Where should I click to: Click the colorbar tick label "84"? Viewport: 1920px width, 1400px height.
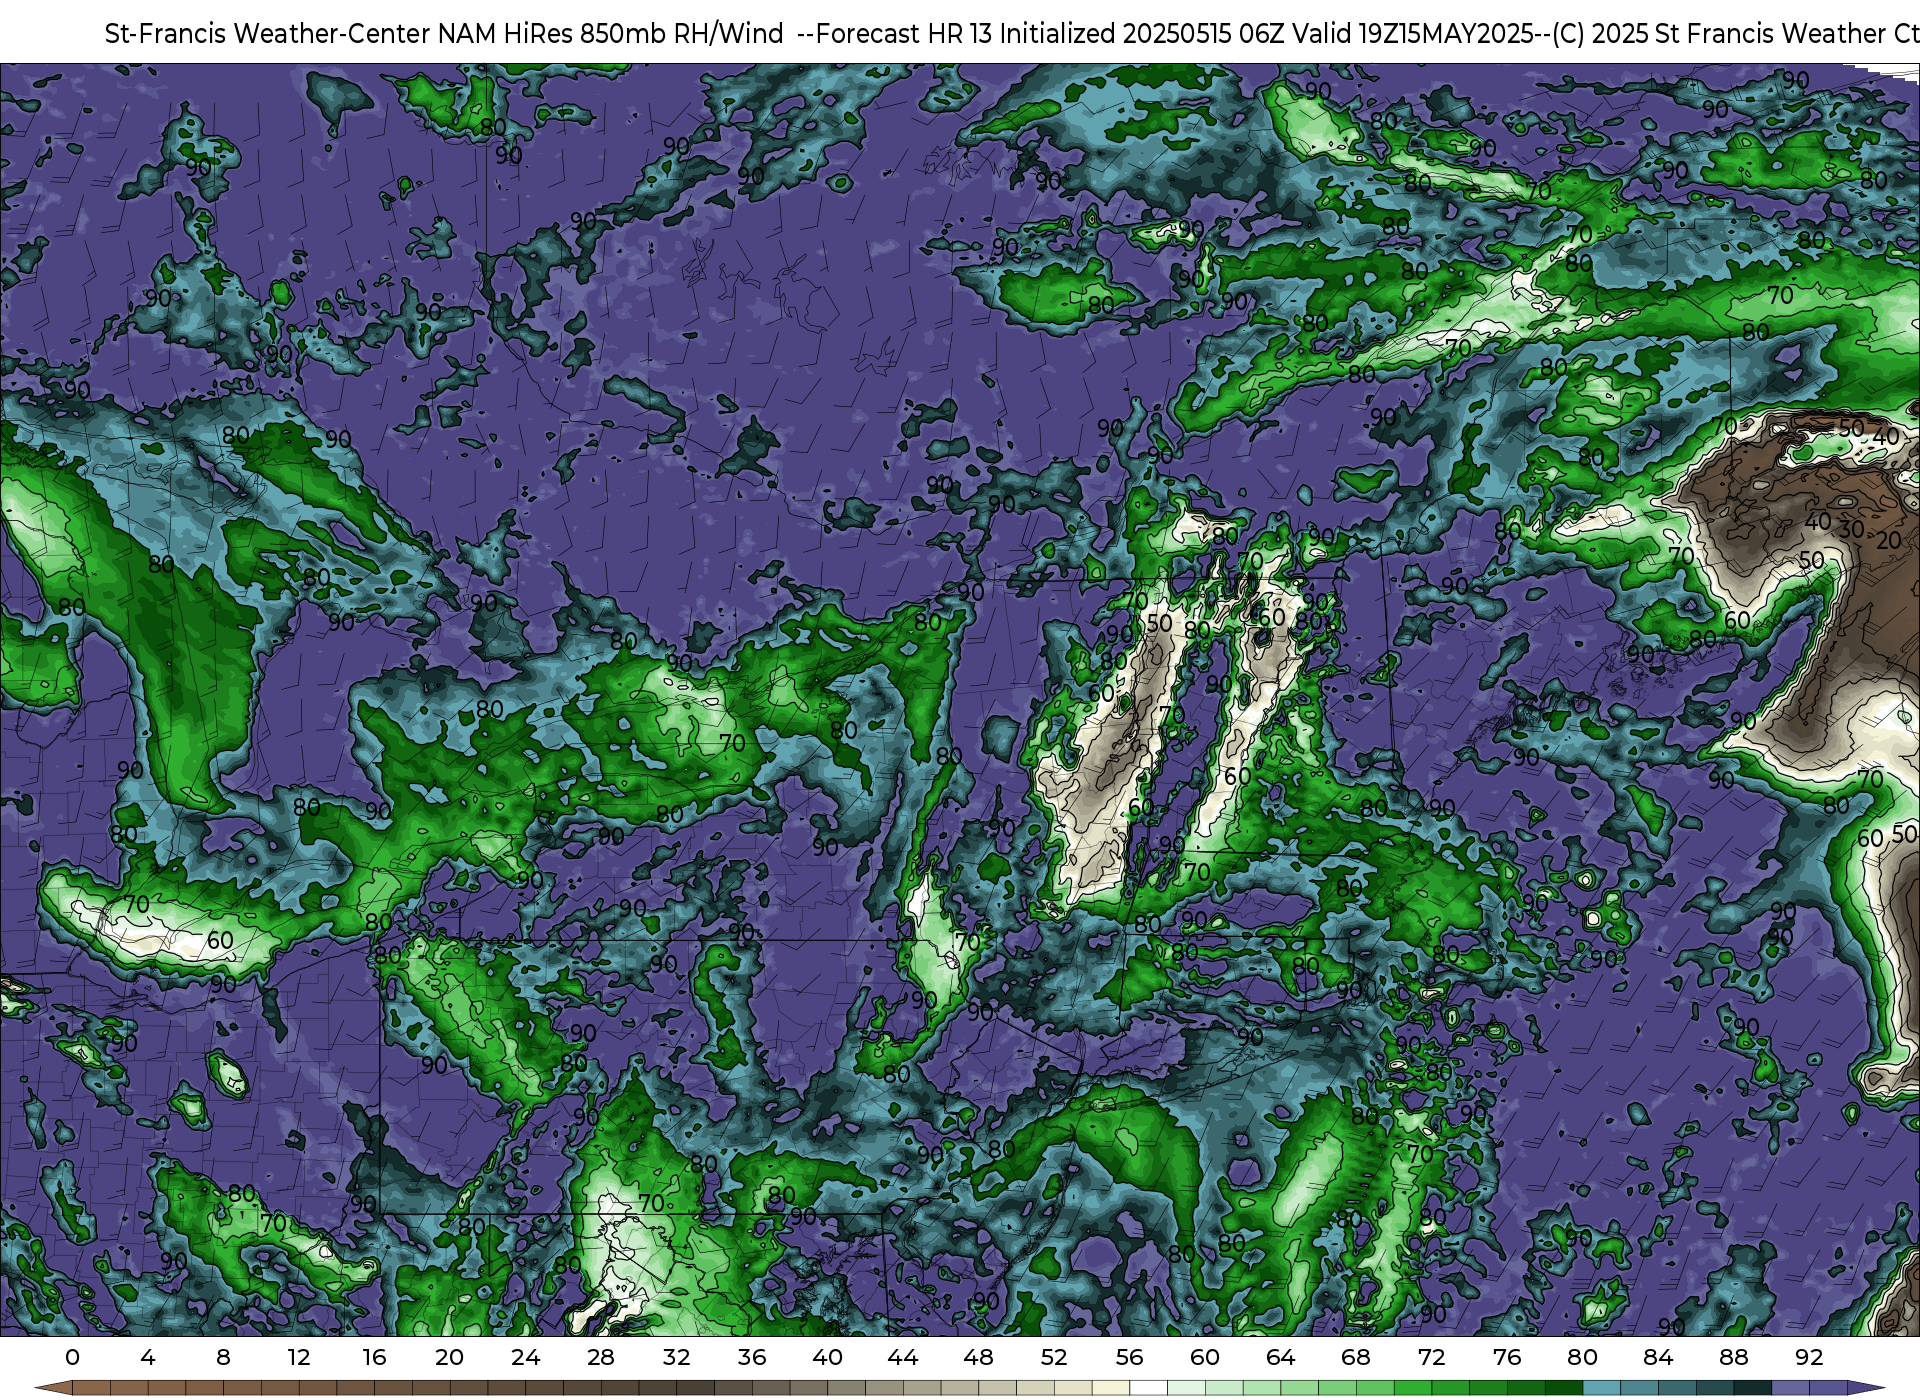tap(1658, 1357)
